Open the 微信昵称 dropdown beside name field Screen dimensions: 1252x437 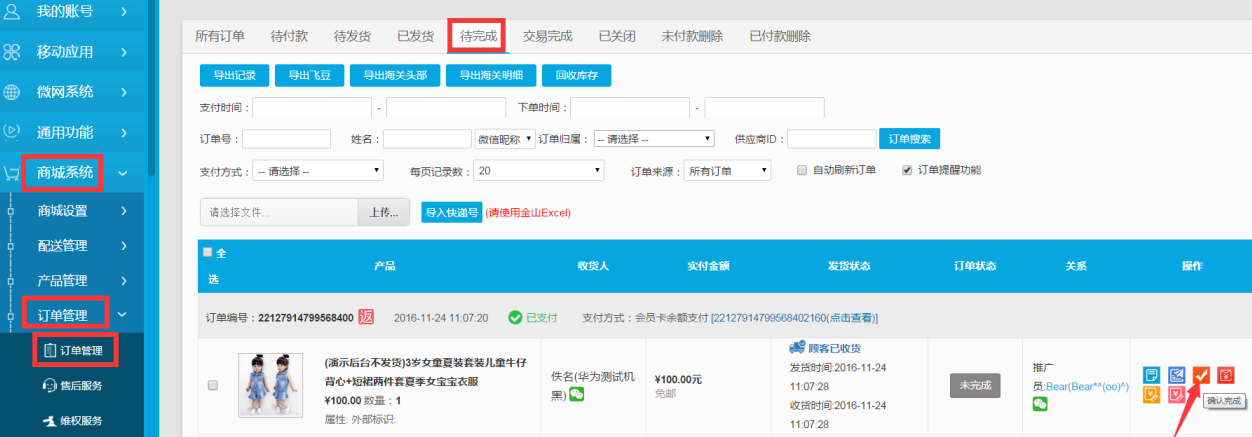pos(504,139)
